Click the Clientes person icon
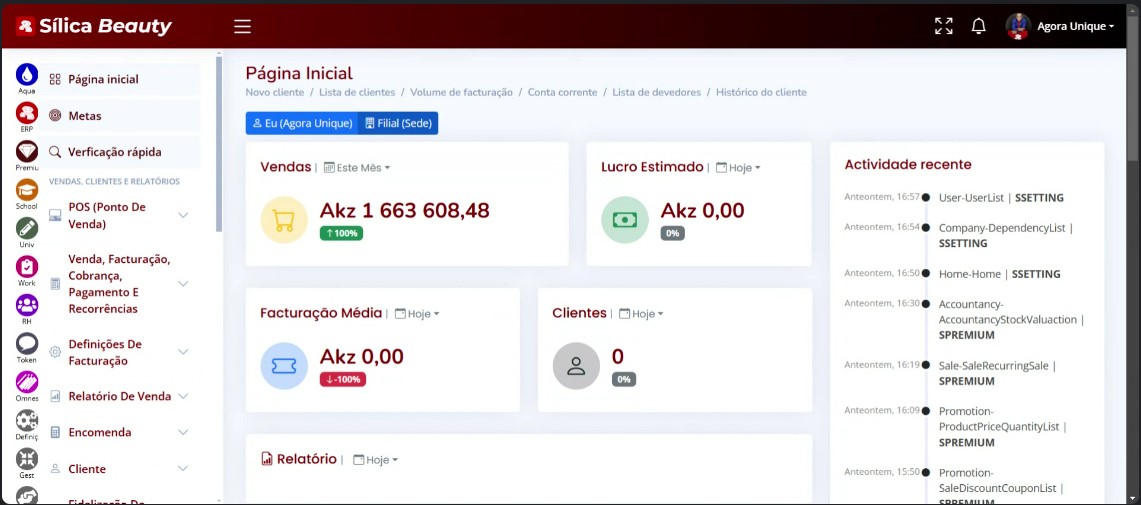Screen dimensions: 1141x505 (576, 366)
